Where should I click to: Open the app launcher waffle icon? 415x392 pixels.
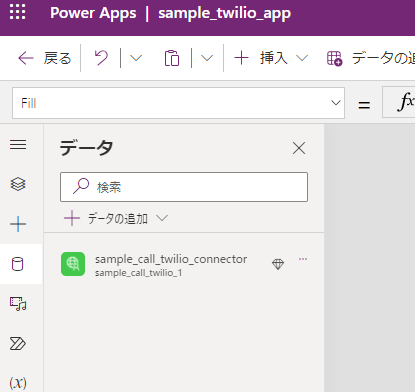pos(17,12)
